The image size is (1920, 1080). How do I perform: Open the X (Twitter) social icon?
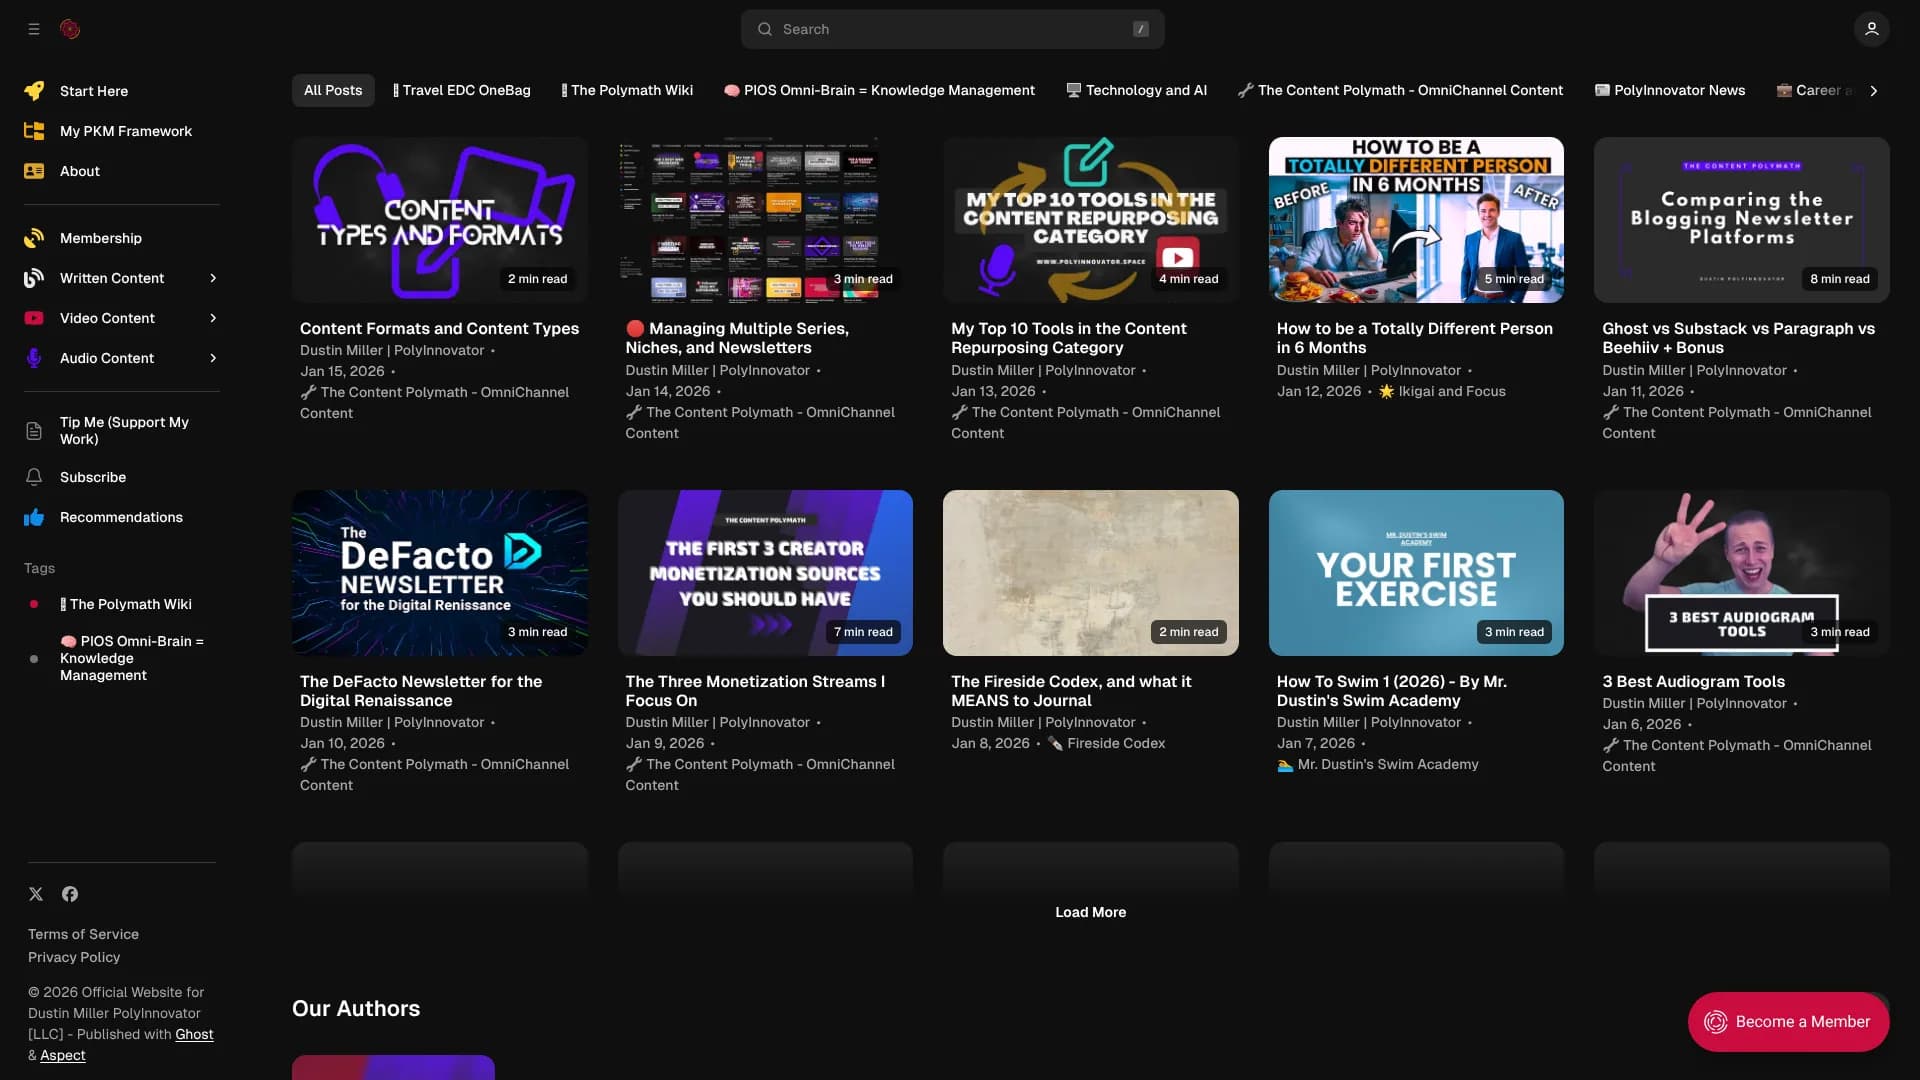coord(36,894)
